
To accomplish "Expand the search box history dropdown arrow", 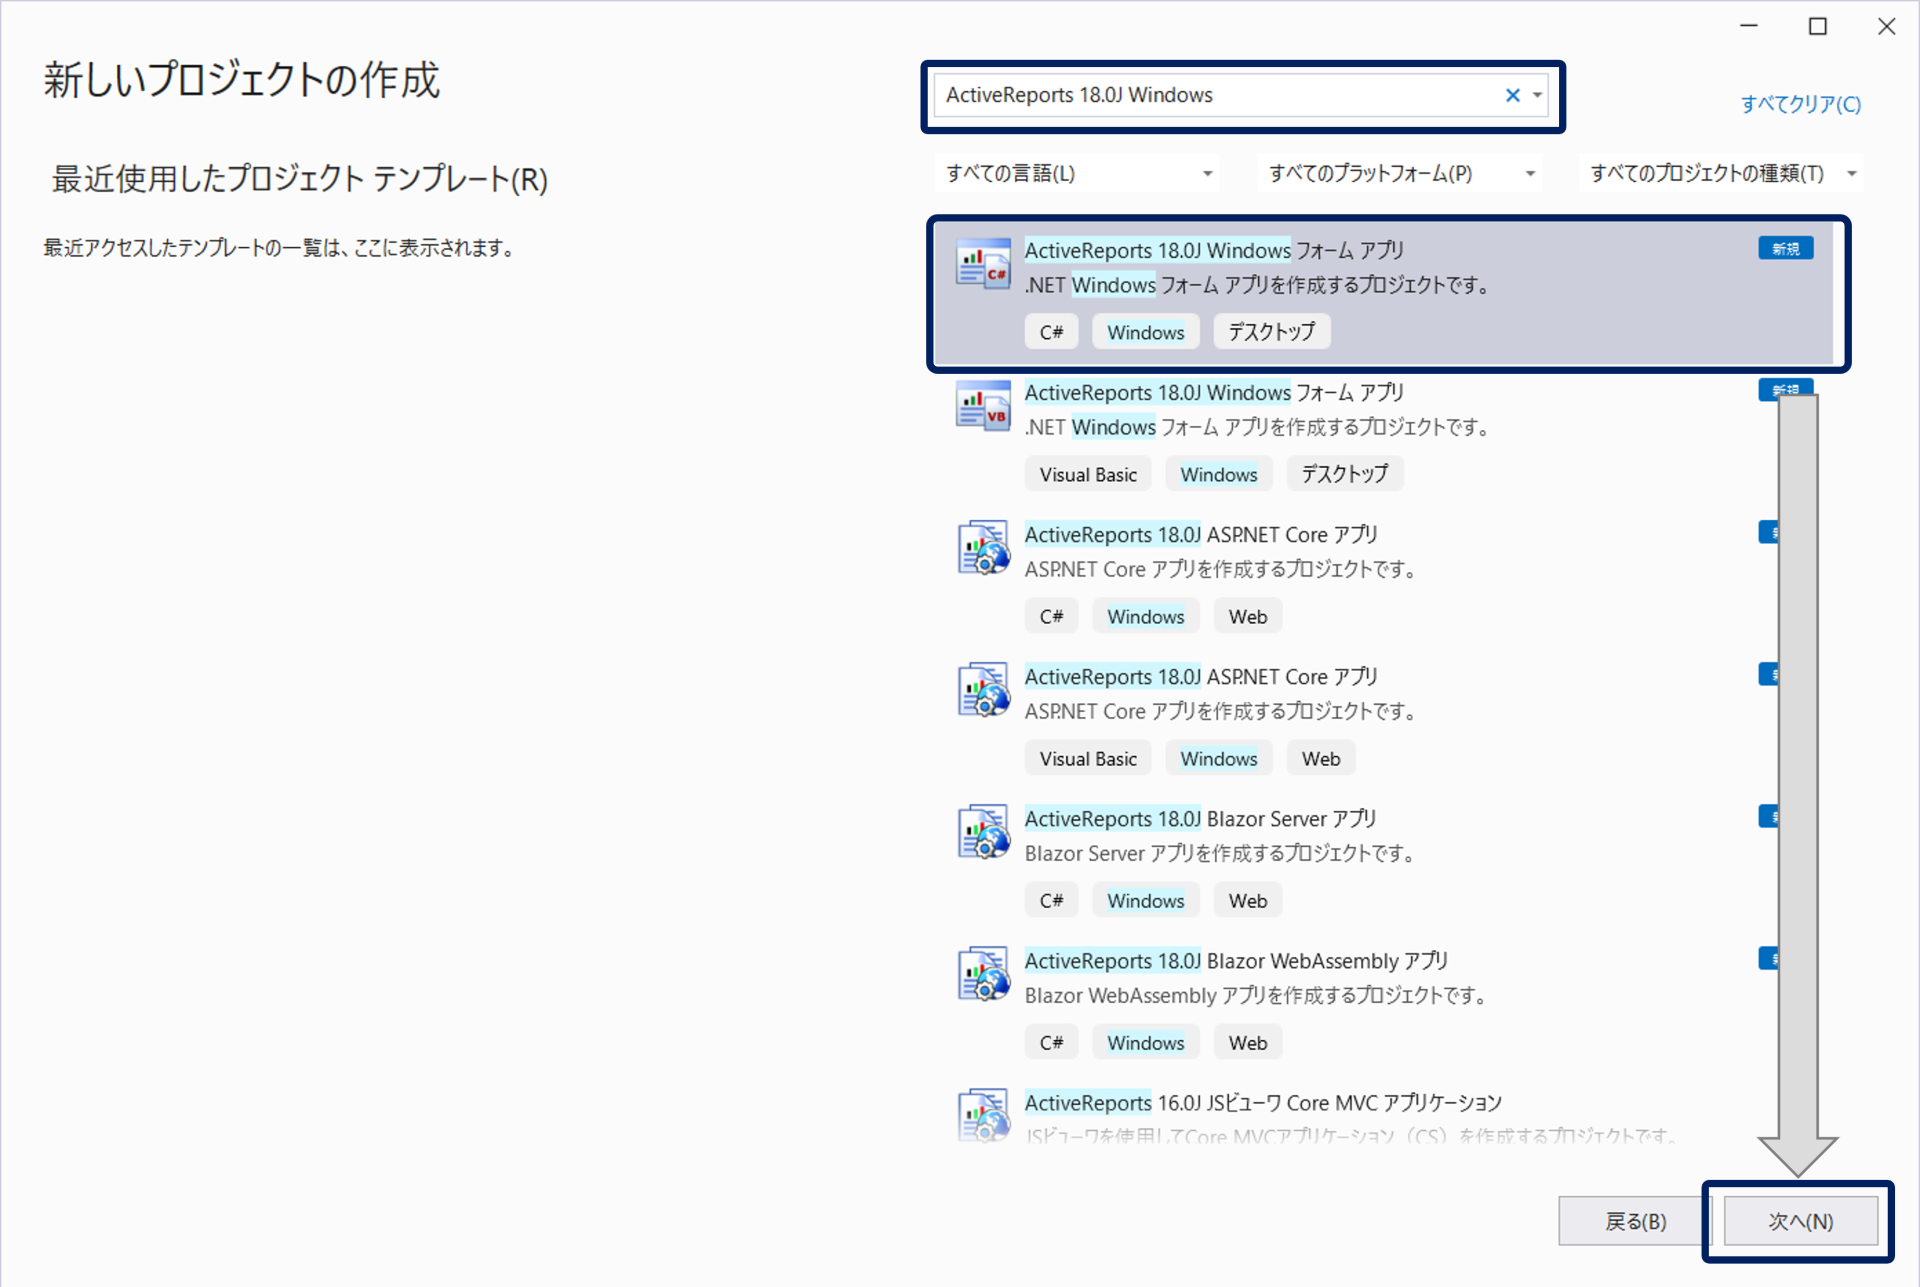I will [1538, 95].
